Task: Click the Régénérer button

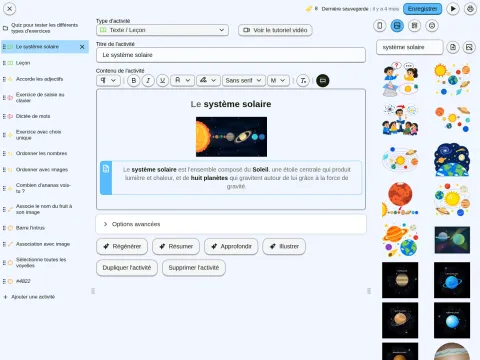Action: point(122,246)
